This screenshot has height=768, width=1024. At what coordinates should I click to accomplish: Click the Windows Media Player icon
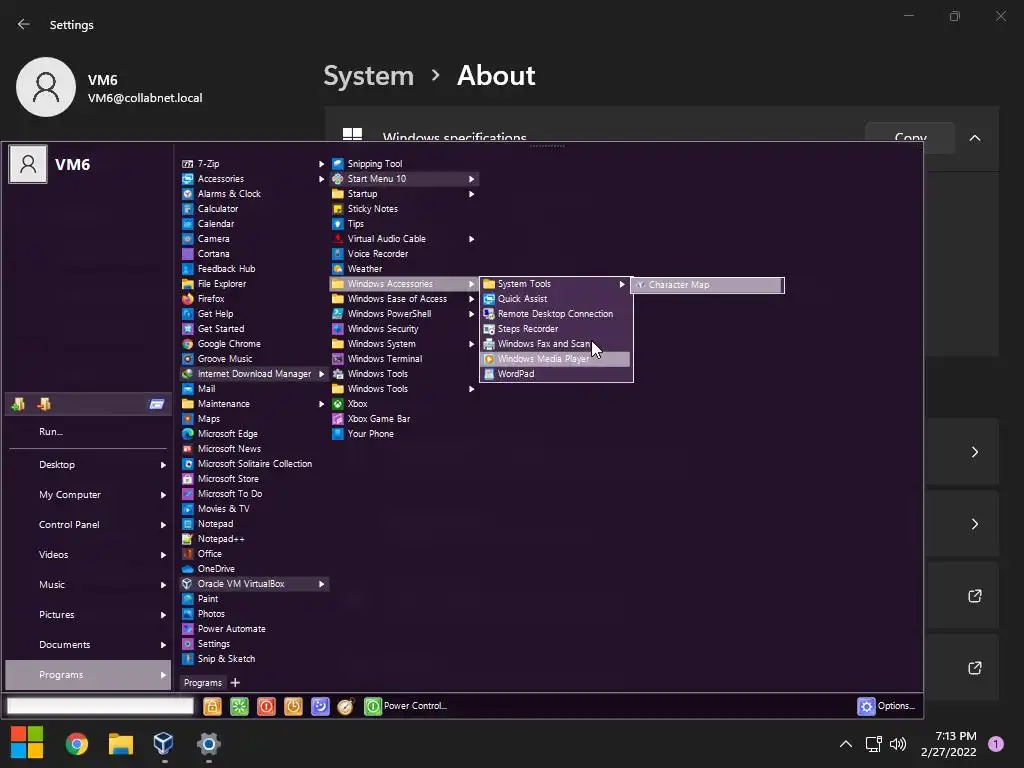coord(488,359)
